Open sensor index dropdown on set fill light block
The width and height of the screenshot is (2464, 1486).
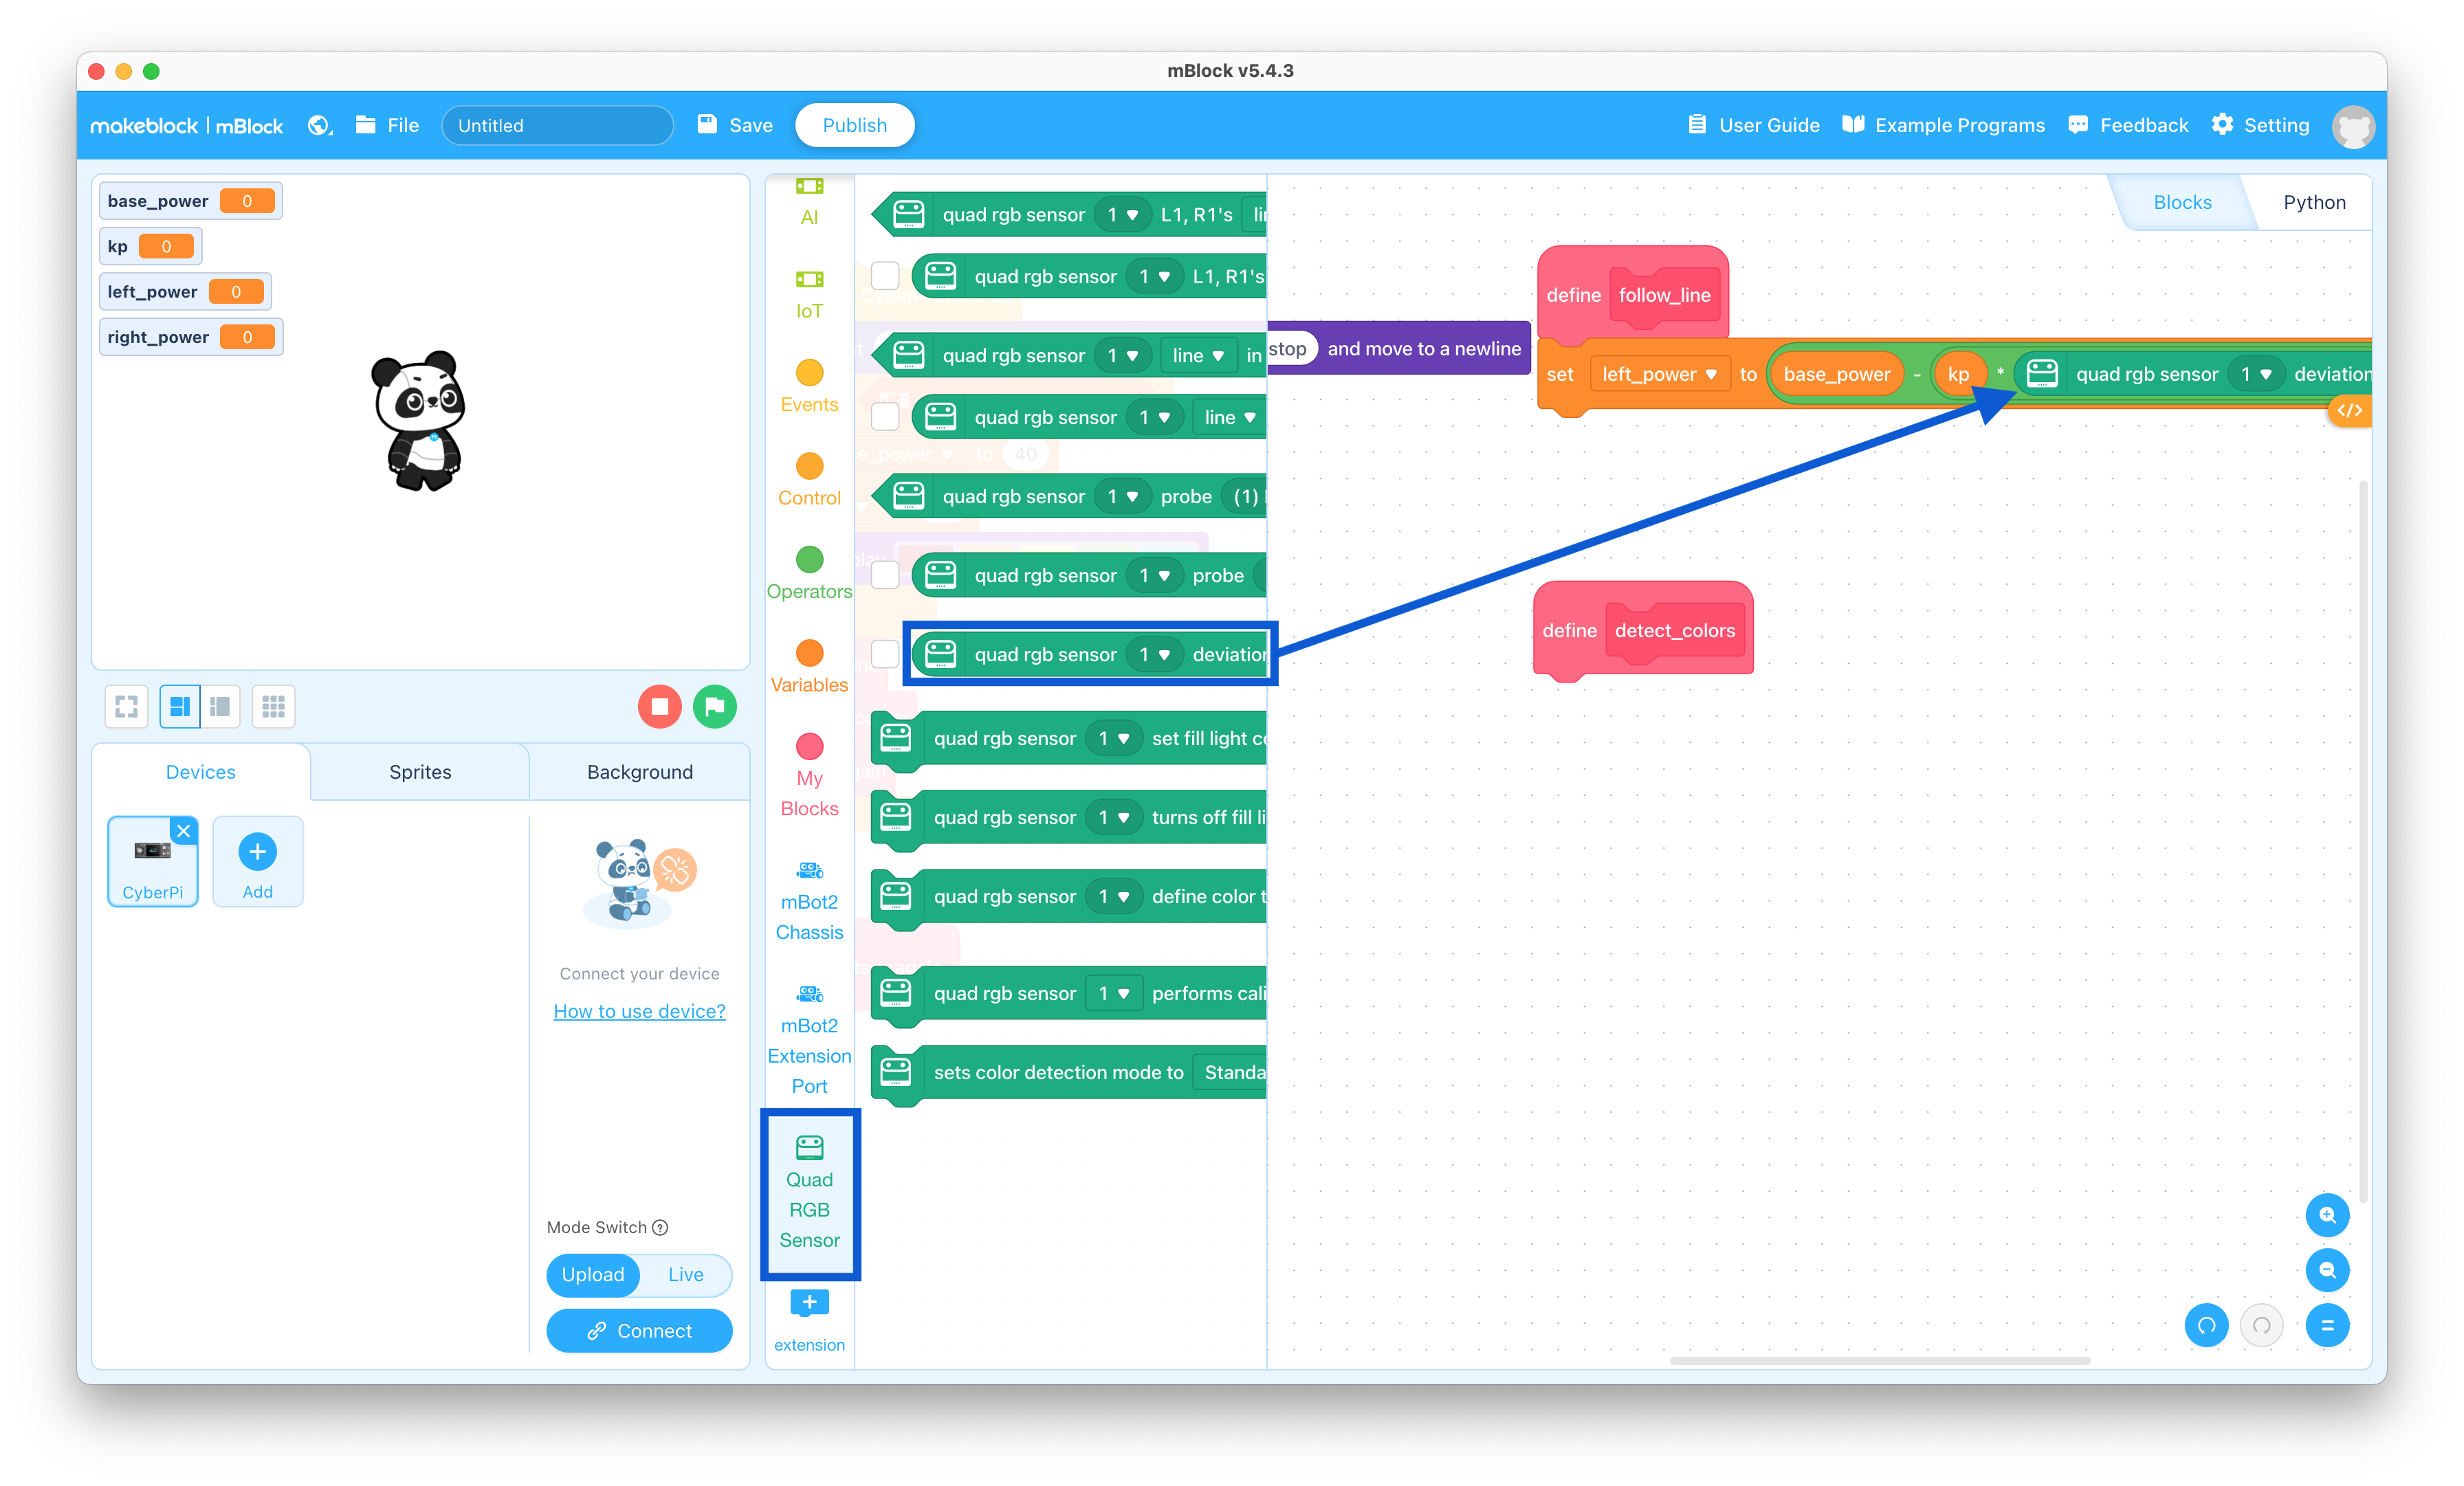pos(1113,738)
